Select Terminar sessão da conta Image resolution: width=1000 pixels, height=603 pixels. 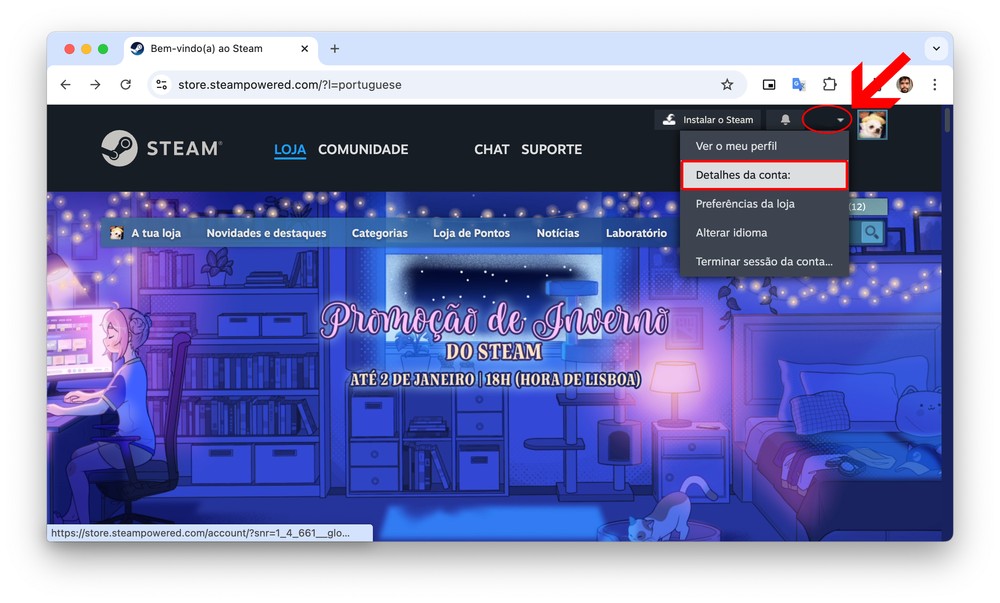point(764,261)
